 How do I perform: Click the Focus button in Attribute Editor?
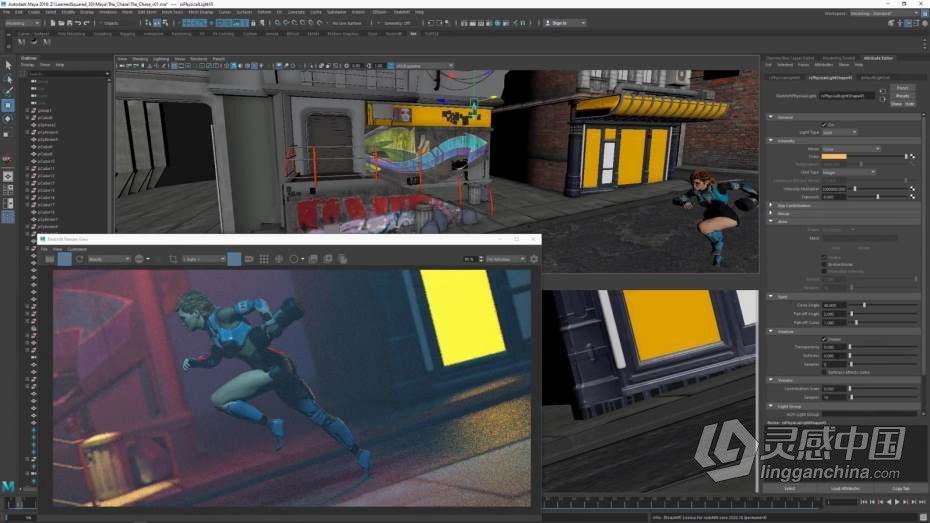click(903, 88)
